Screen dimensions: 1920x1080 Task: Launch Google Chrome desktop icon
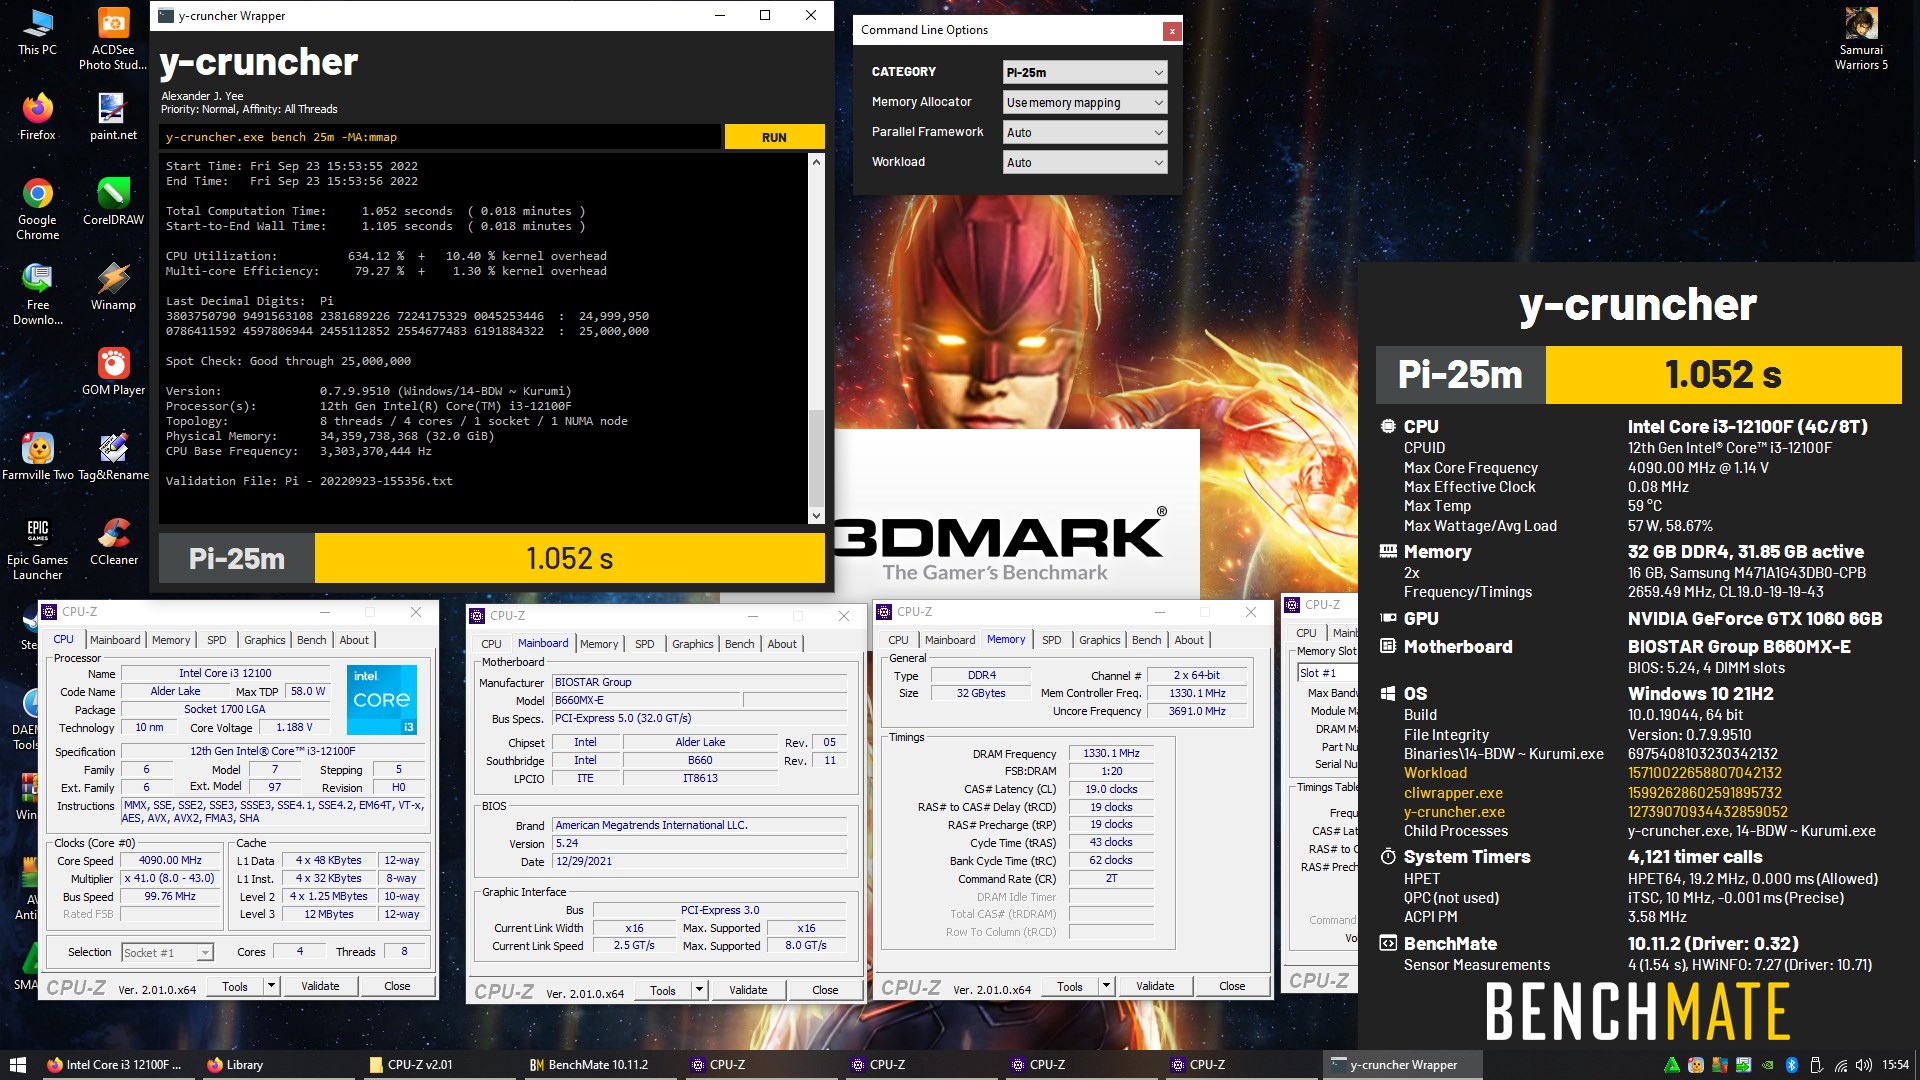coord(37,208)
